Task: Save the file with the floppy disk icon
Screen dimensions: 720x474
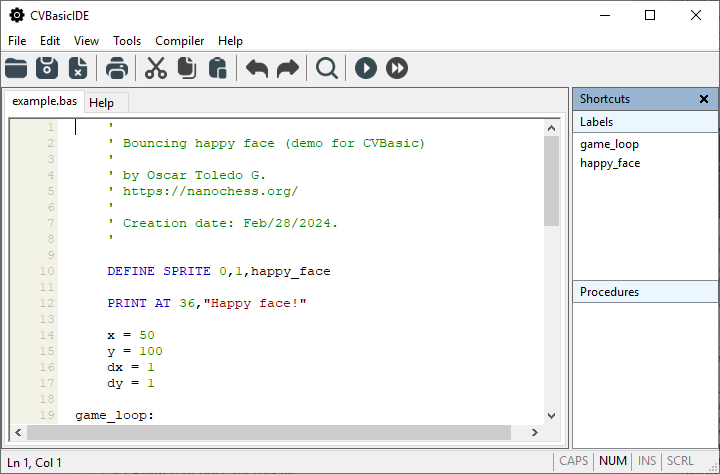Action: [47, 68]
